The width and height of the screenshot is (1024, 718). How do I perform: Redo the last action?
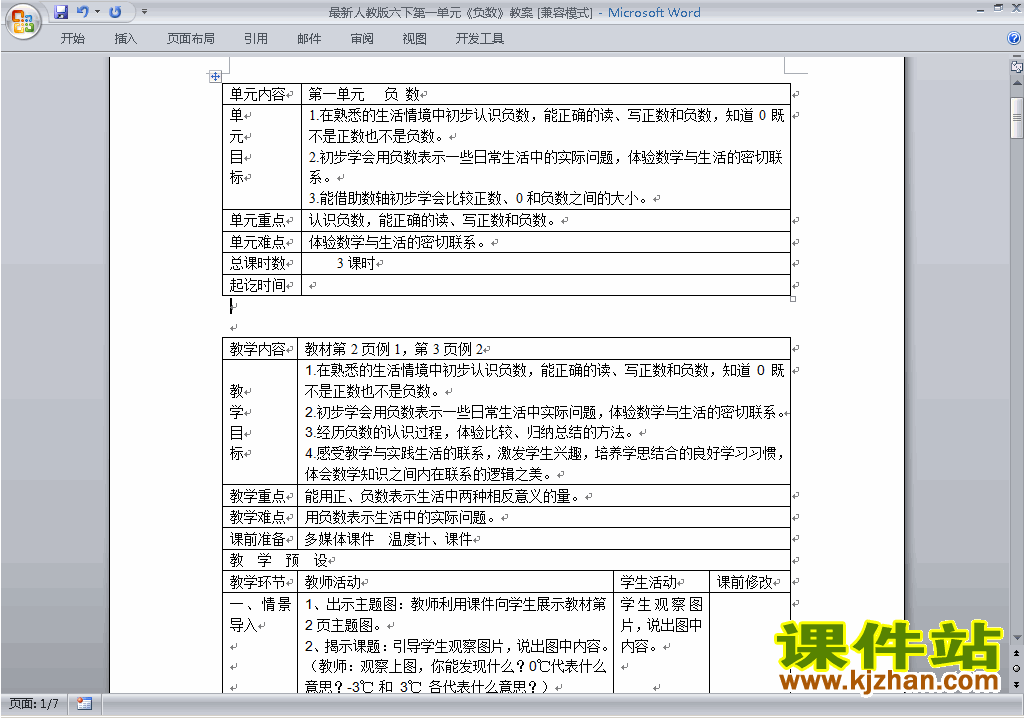[116, 12]
